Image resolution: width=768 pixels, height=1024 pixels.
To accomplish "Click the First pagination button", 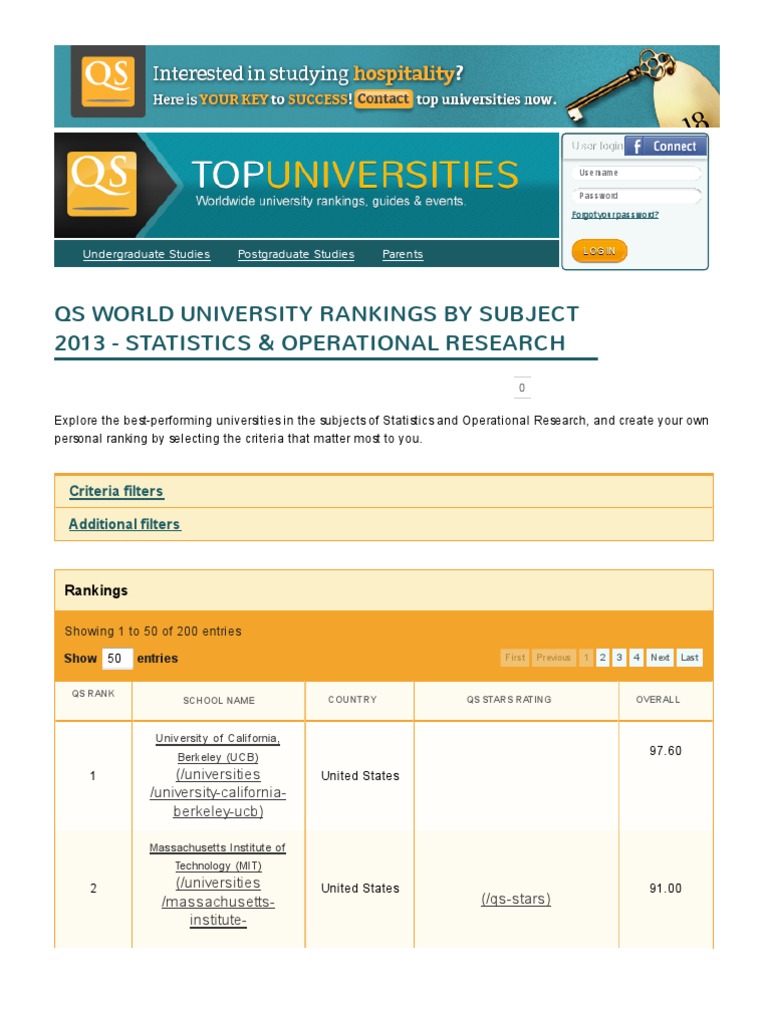I will pyautogui.click(x=515, y=658).
